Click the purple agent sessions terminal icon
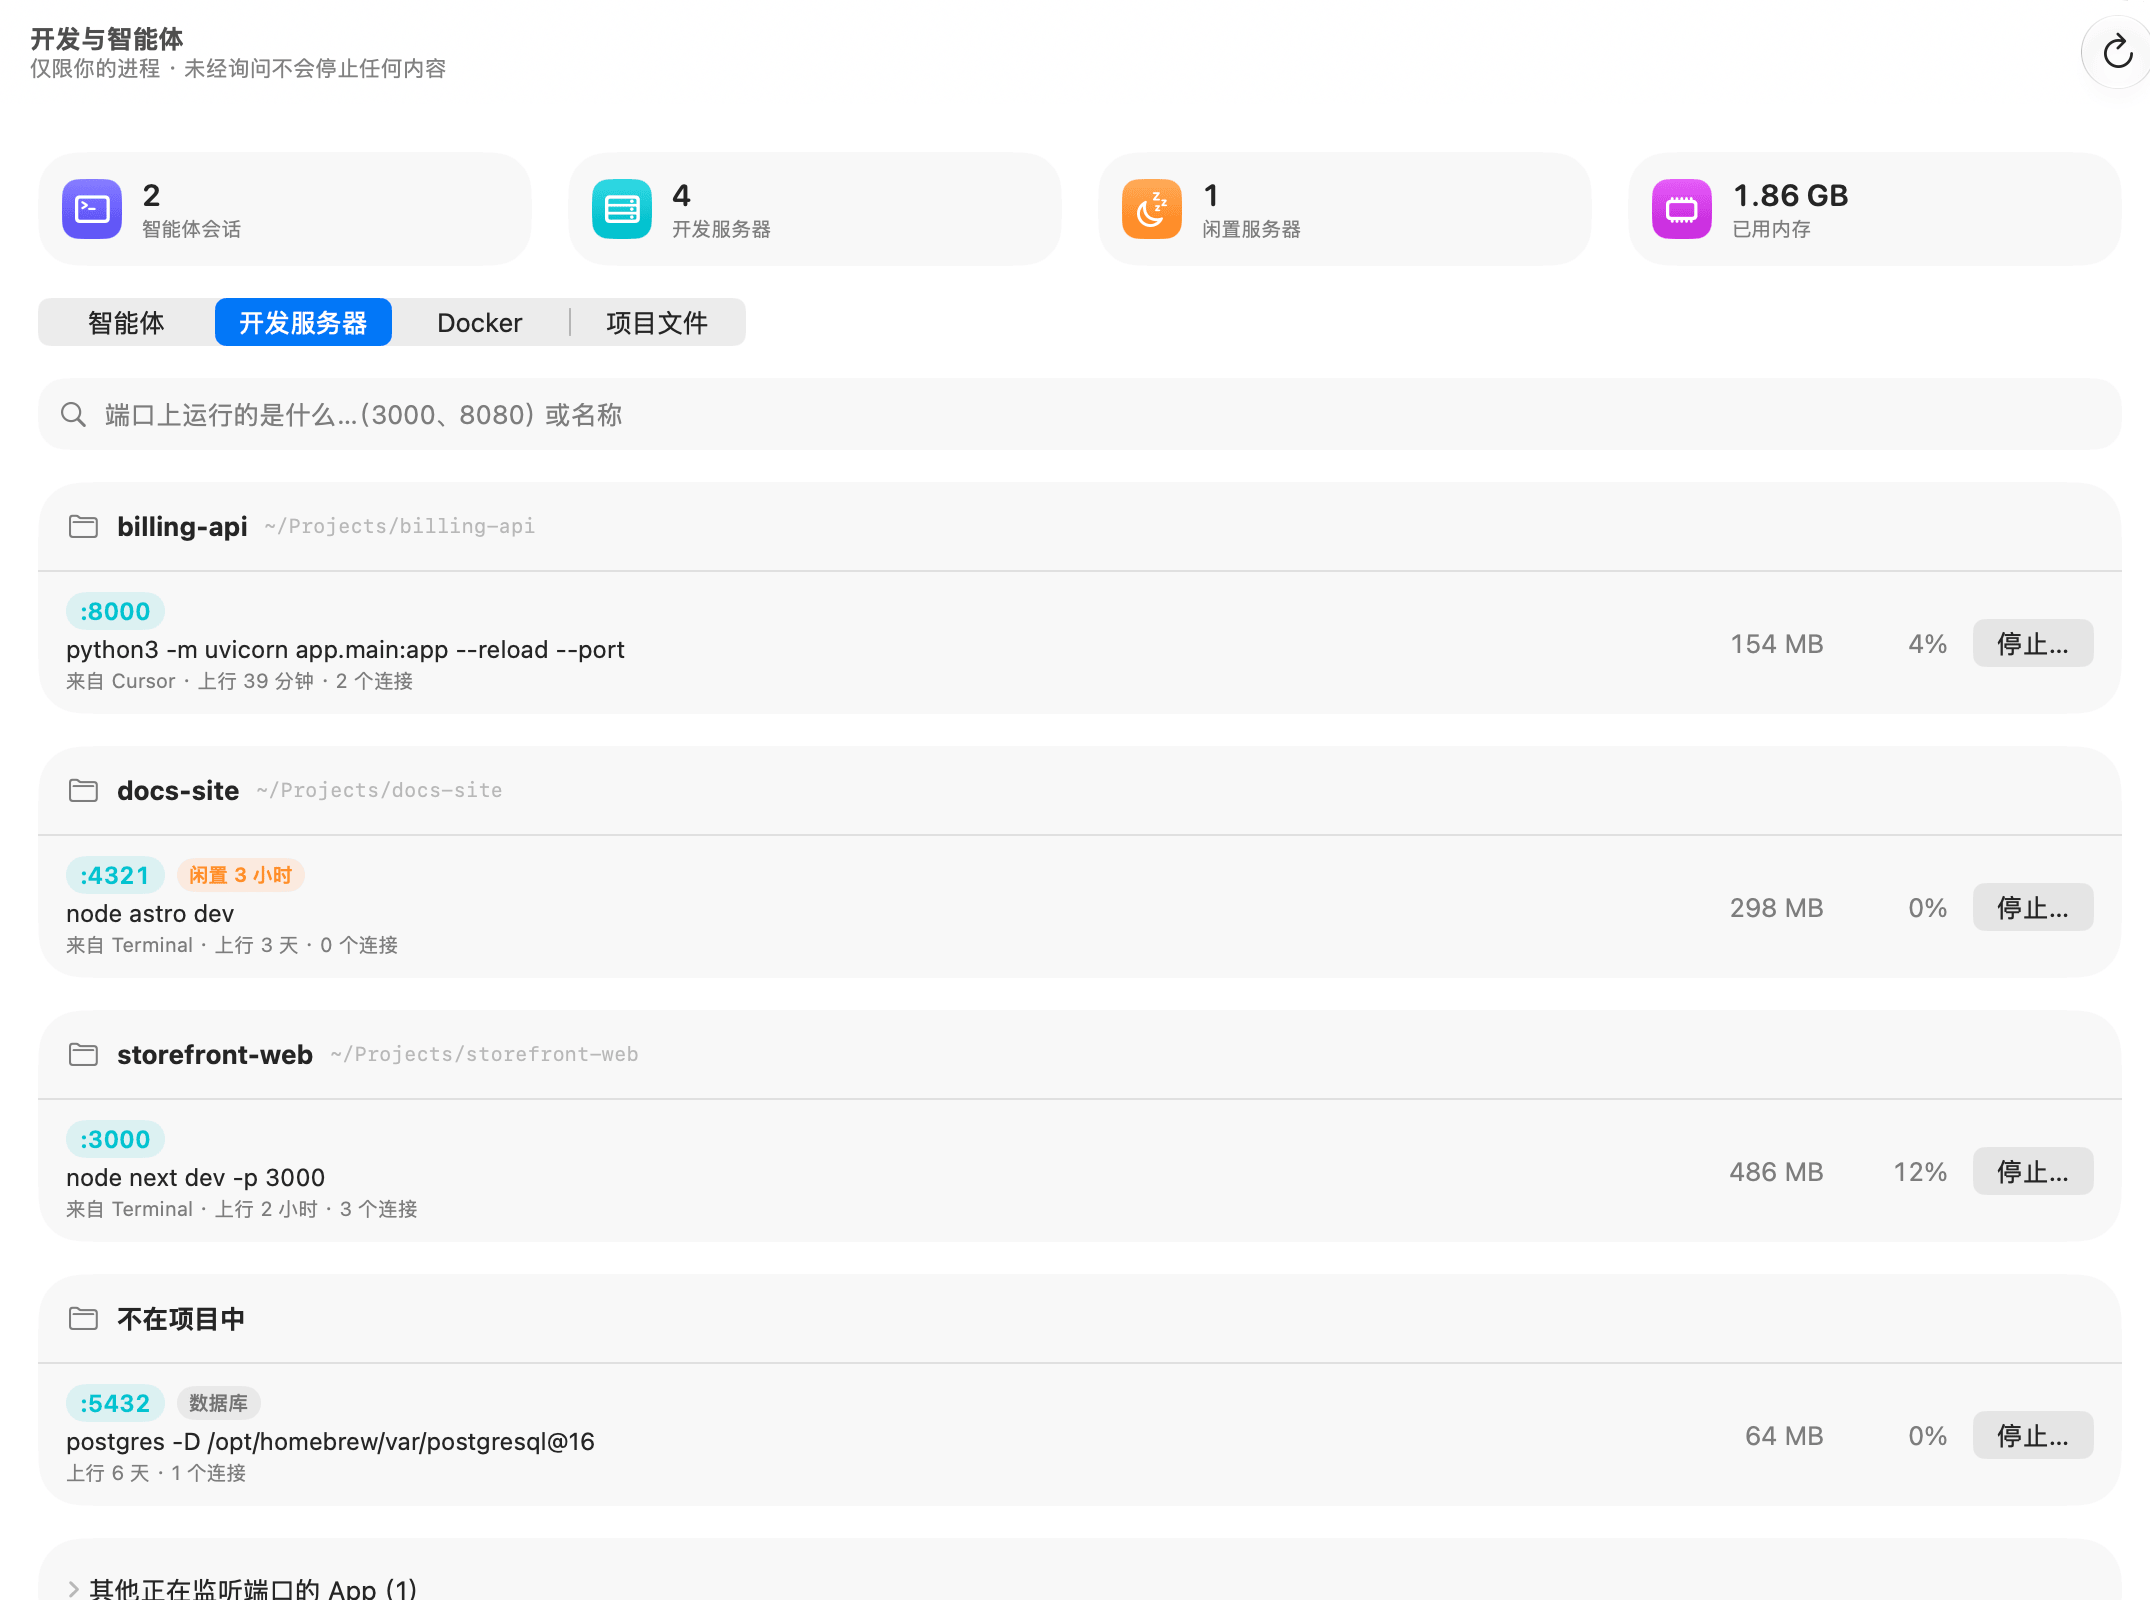Viewport: 2150px width, 1600px height. (x=92, y=209)
